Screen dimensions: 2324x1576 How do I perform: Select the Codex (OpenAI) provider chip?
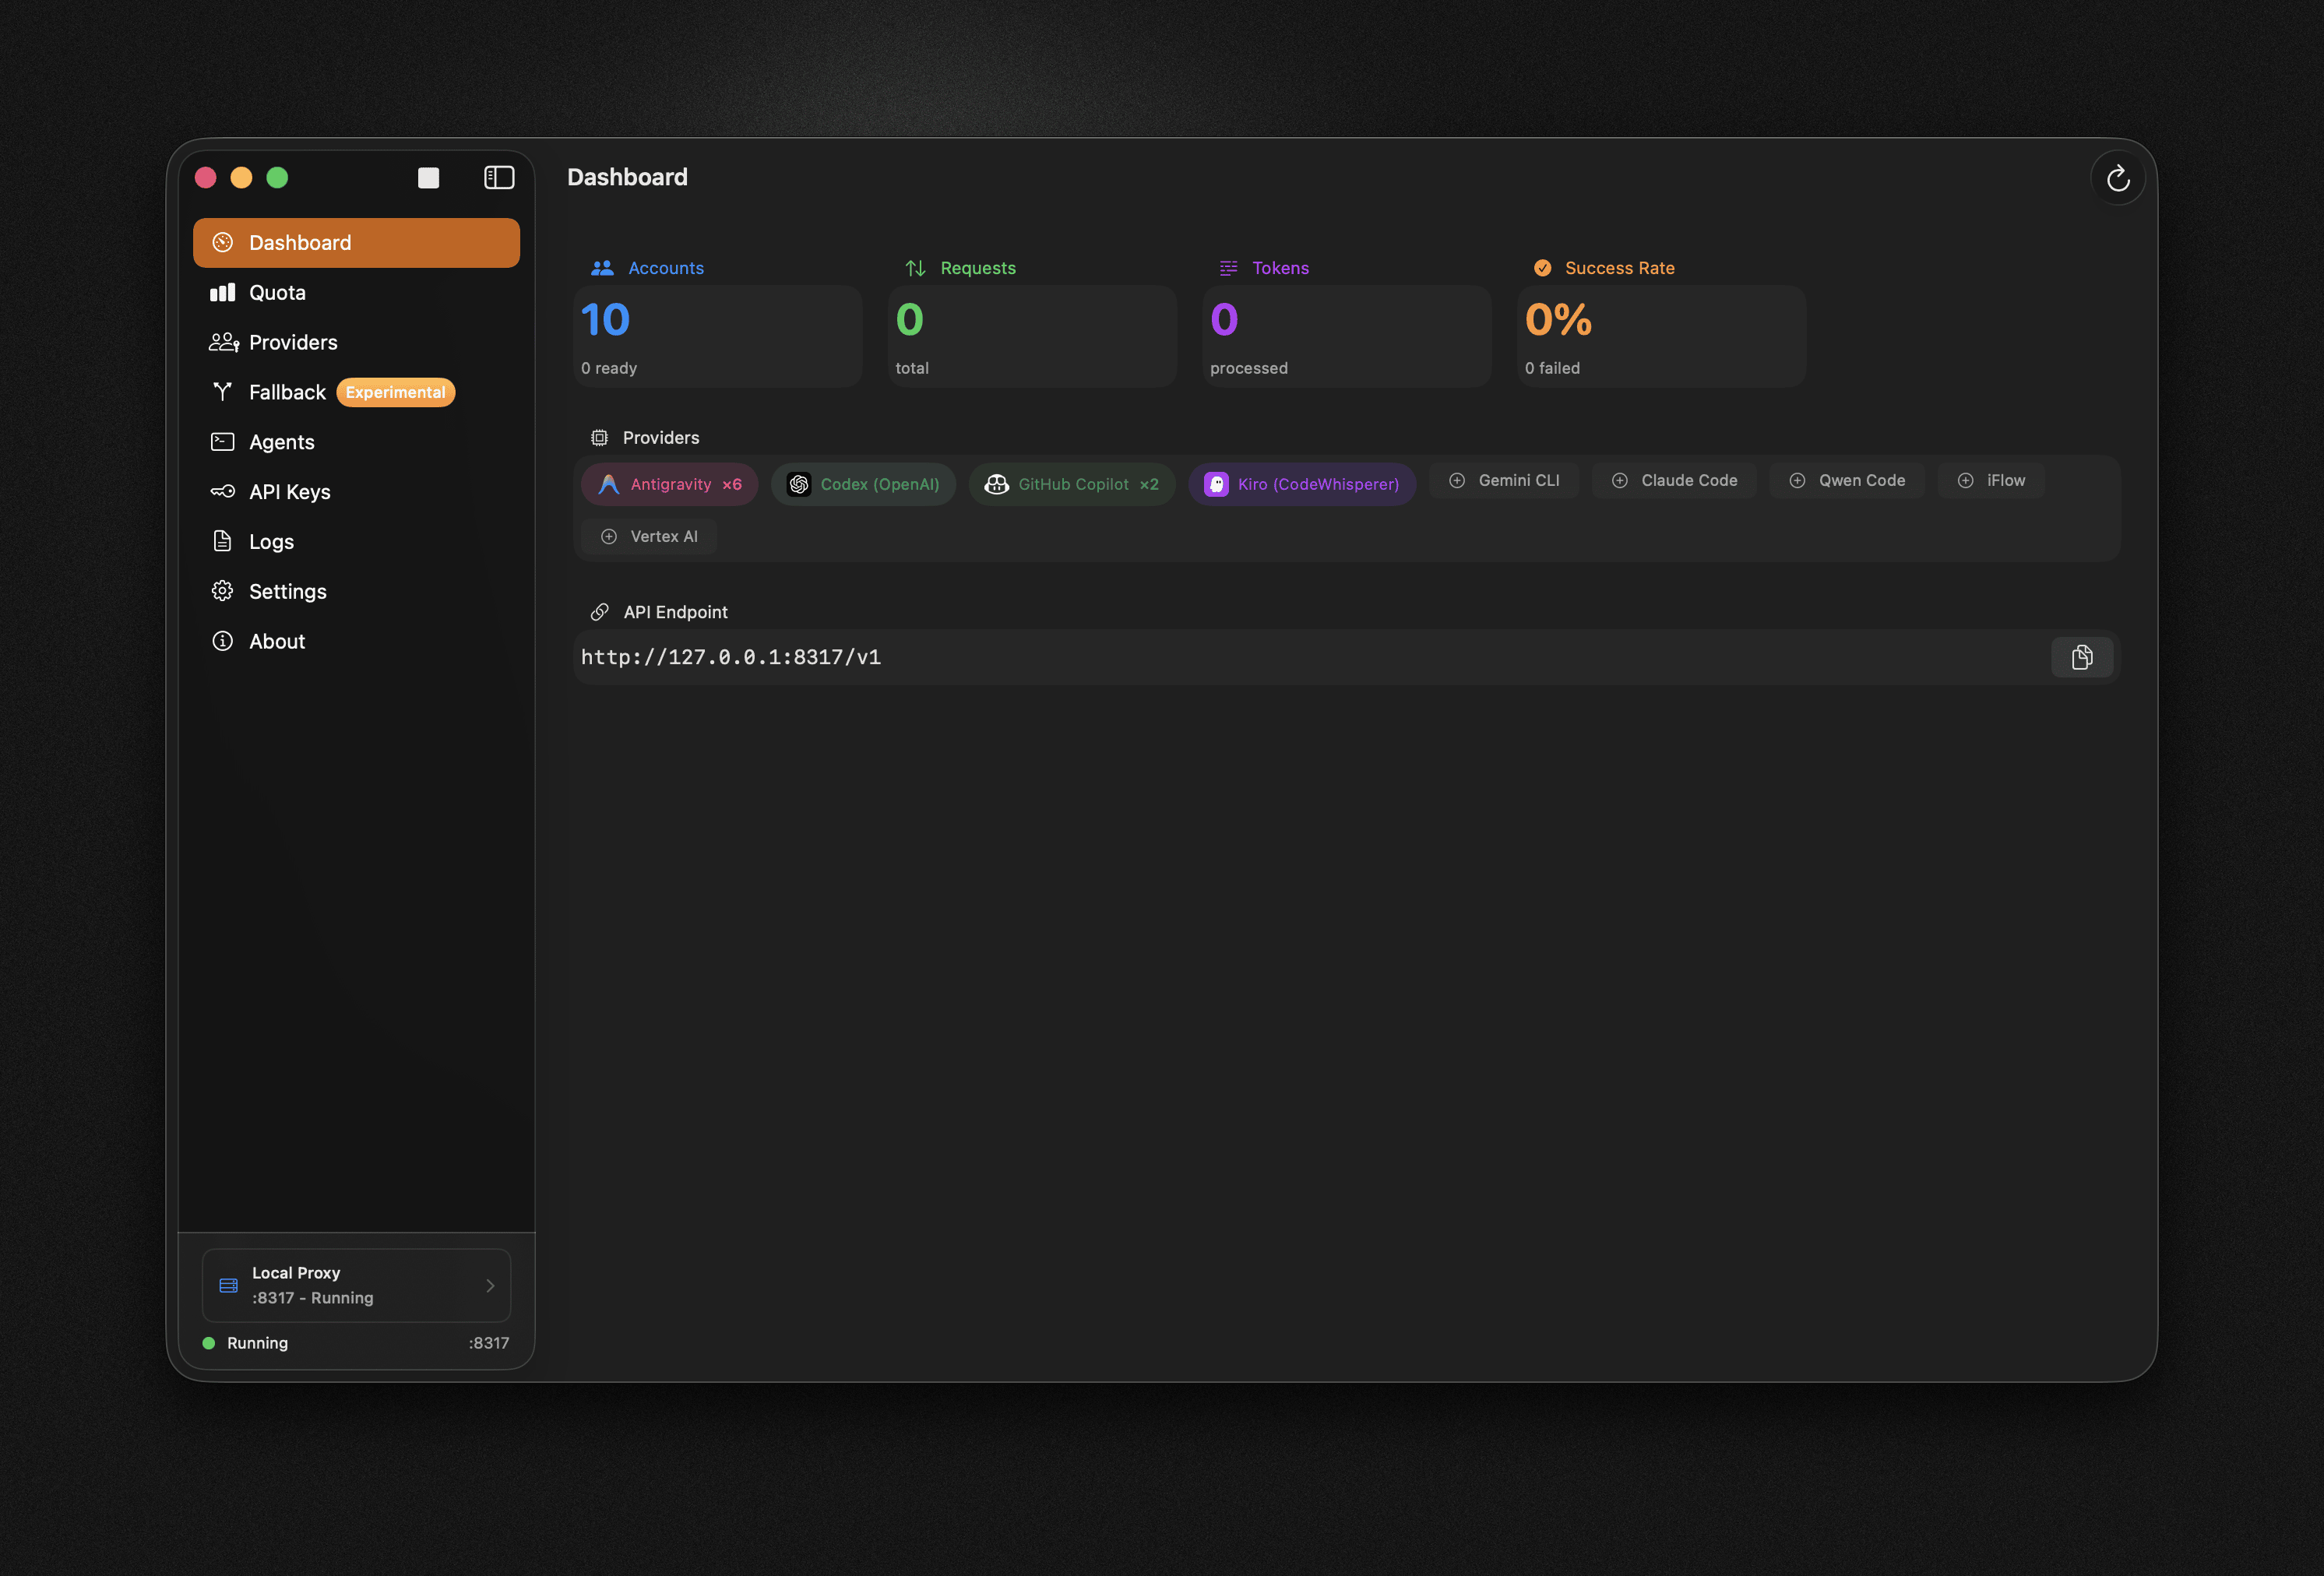pos(863,484)
